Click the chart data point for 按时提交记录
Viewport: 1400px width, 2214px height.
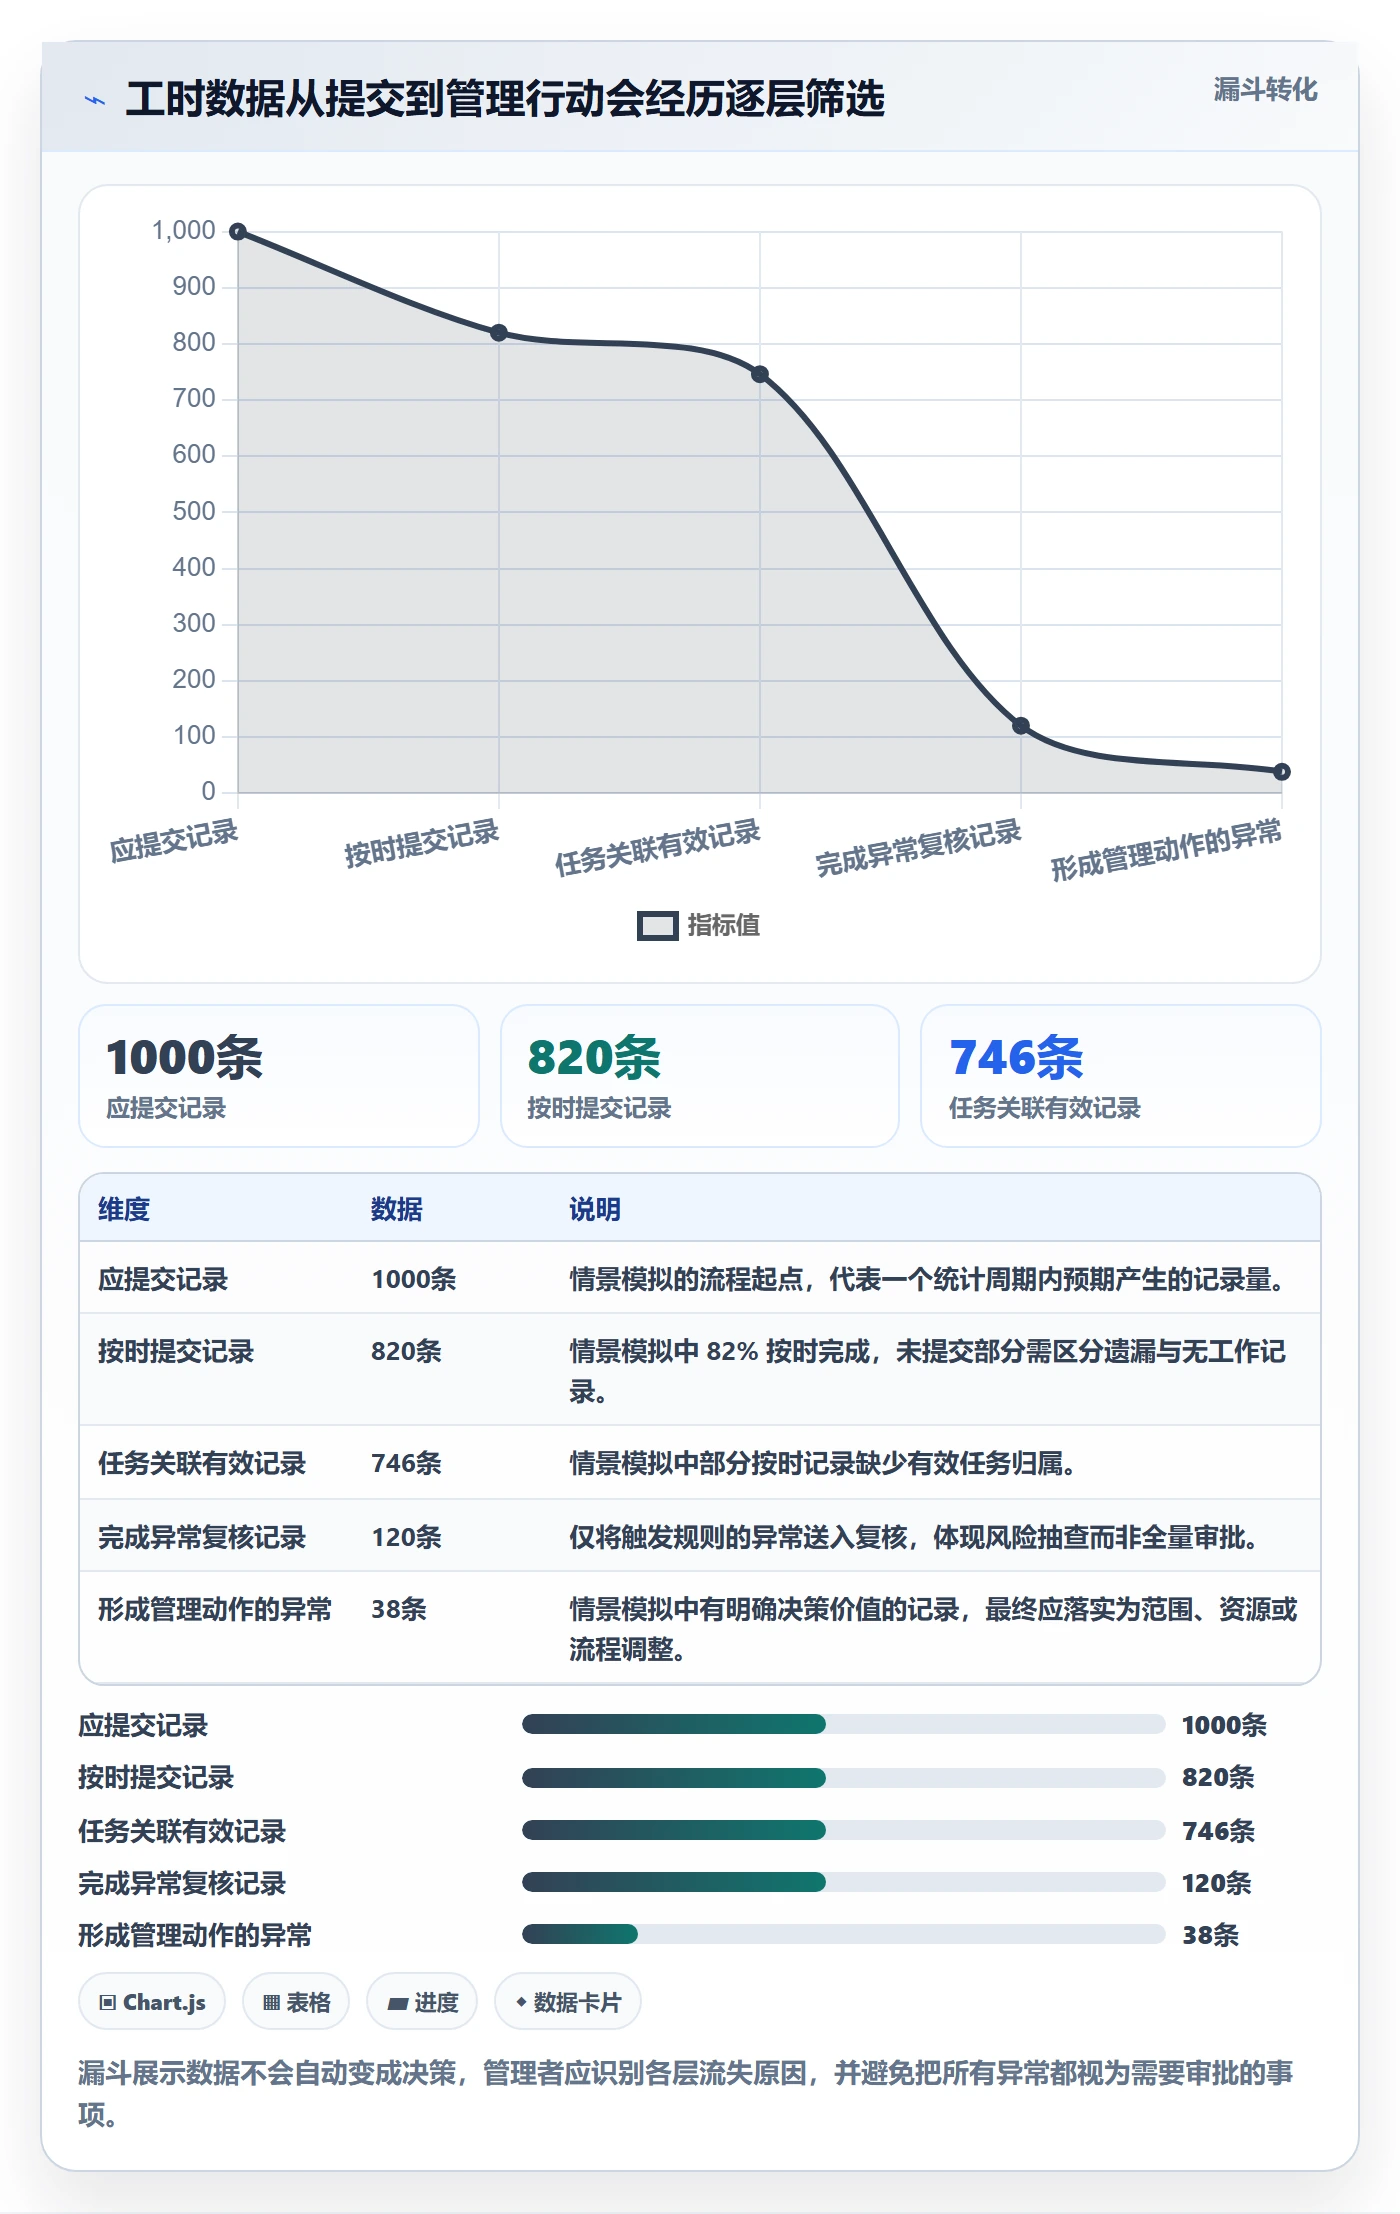tap(499, 333)
